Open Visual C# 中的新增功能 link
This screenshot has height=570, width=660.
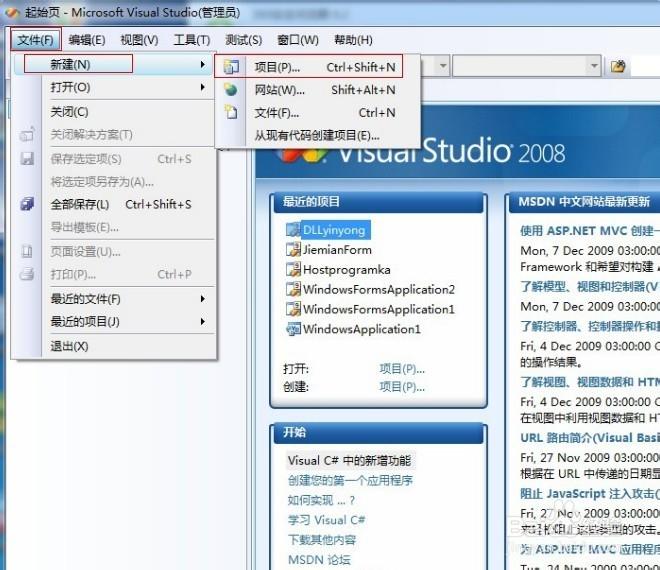pyautogui.click(x=349, y=461)
